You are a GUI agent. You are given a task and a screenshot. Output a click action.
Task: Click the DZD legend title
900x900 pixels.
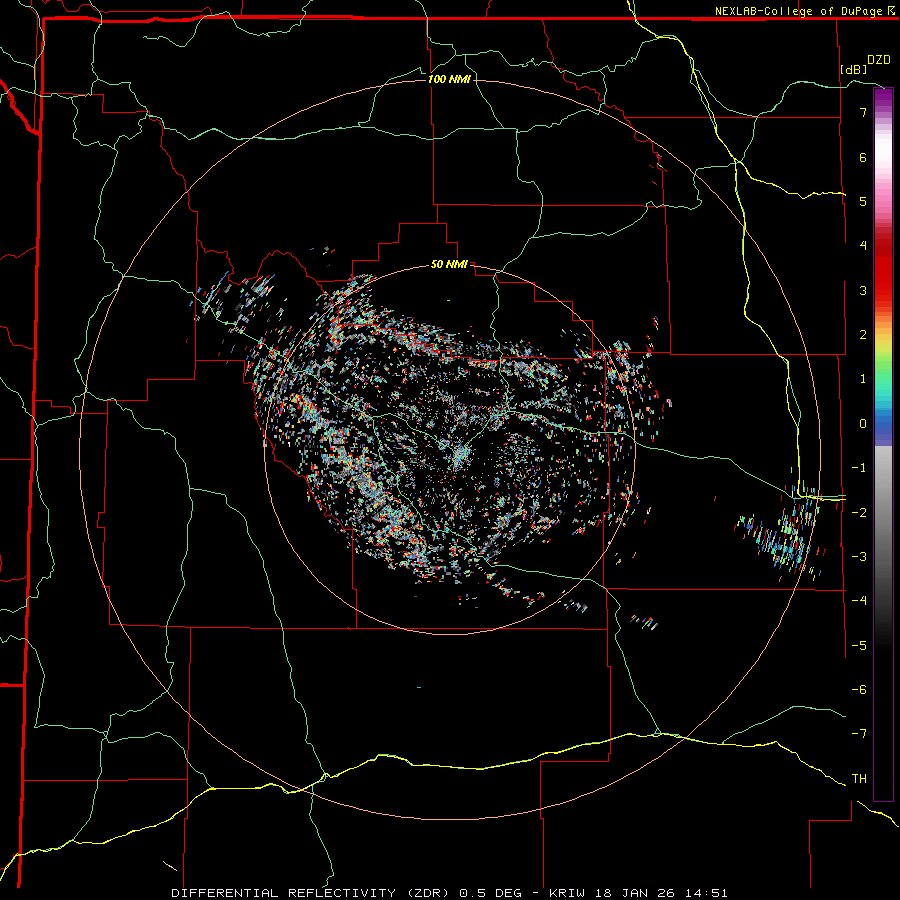879,60
